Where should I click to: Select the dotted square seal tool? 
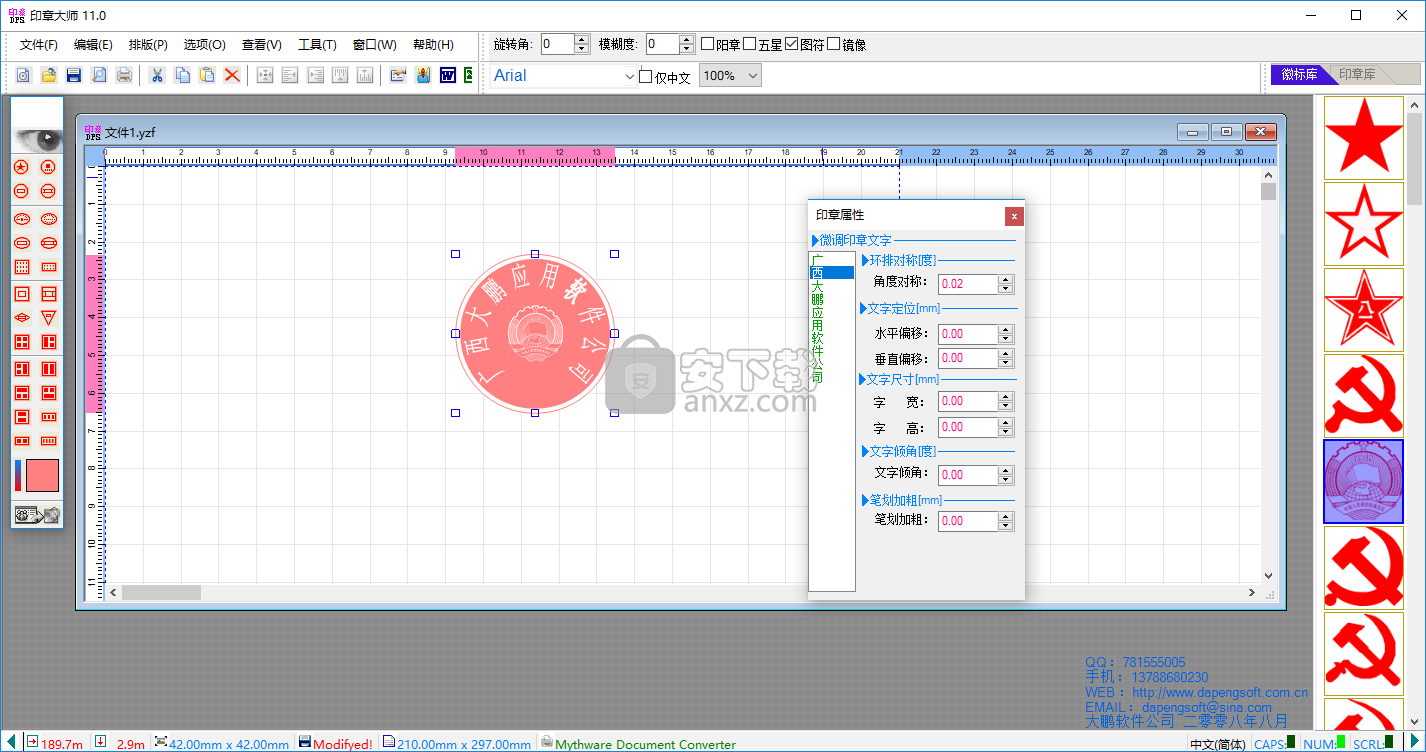pos(21,267)
